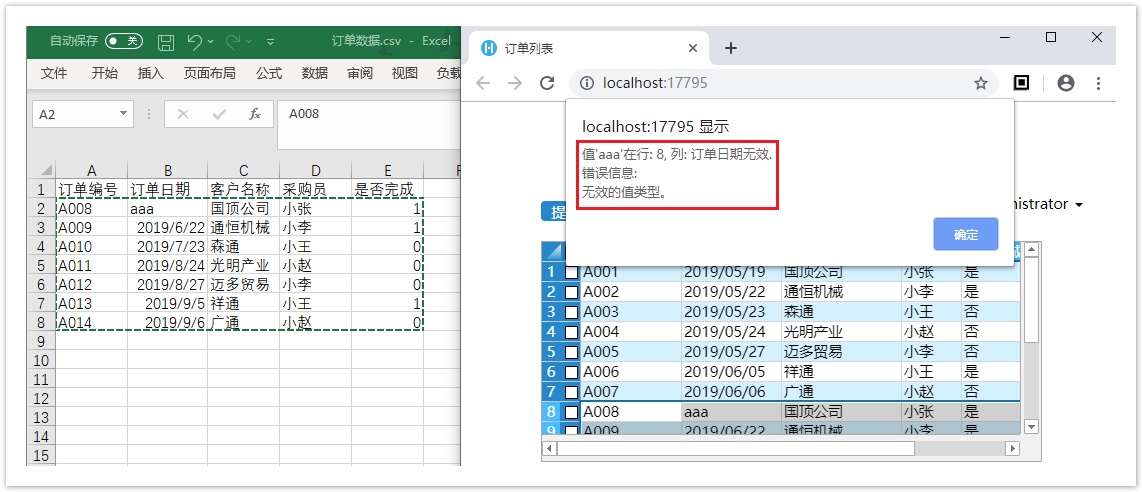
Task: Open the 数据 ribbon tab
Action: 315,73
